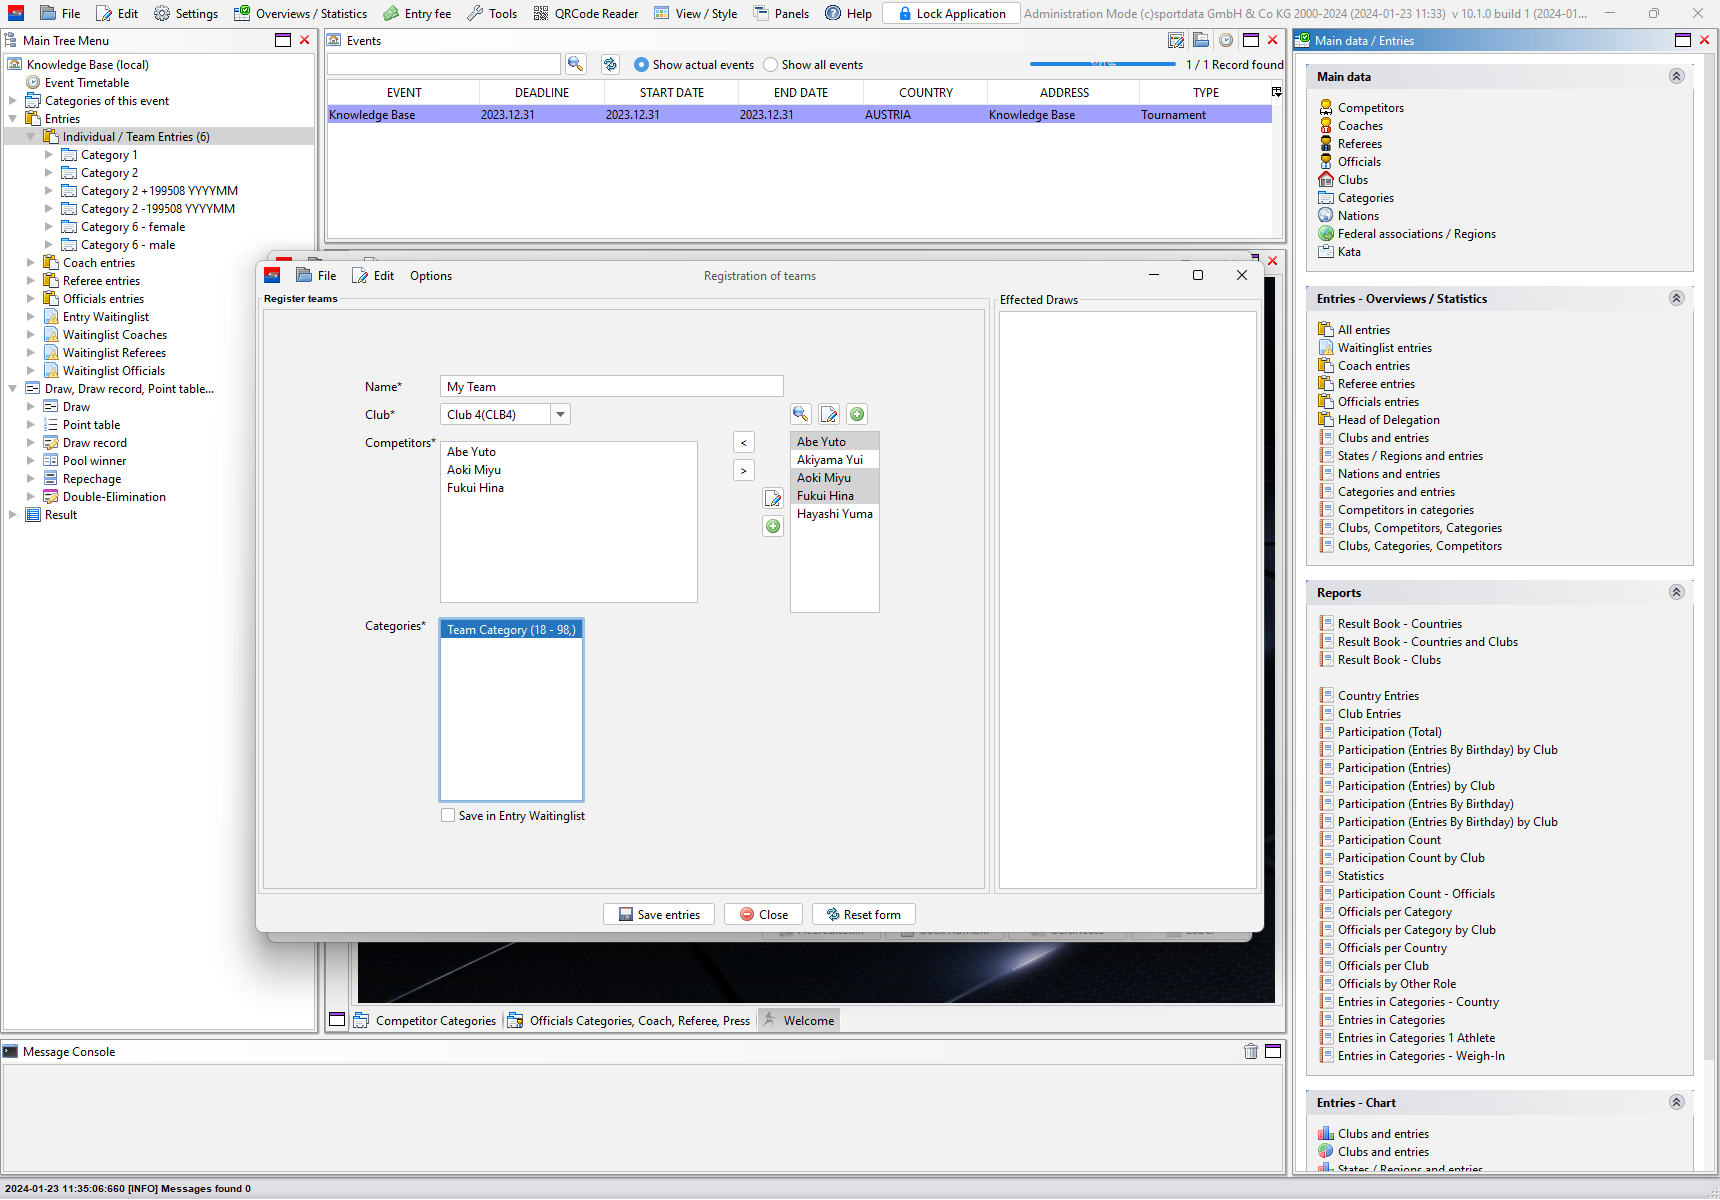This screenshot has height=1200, width=1720.
Task: Click the blue progress bar in the Events panel
Action: click(x=1103, y=64)
